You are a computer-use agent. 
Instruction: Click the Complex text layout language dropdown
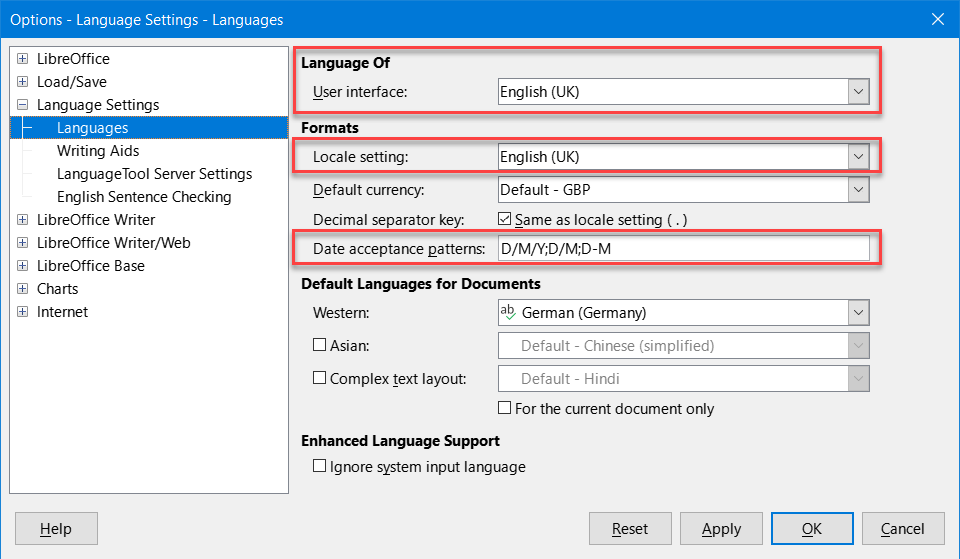pos(684,379)
